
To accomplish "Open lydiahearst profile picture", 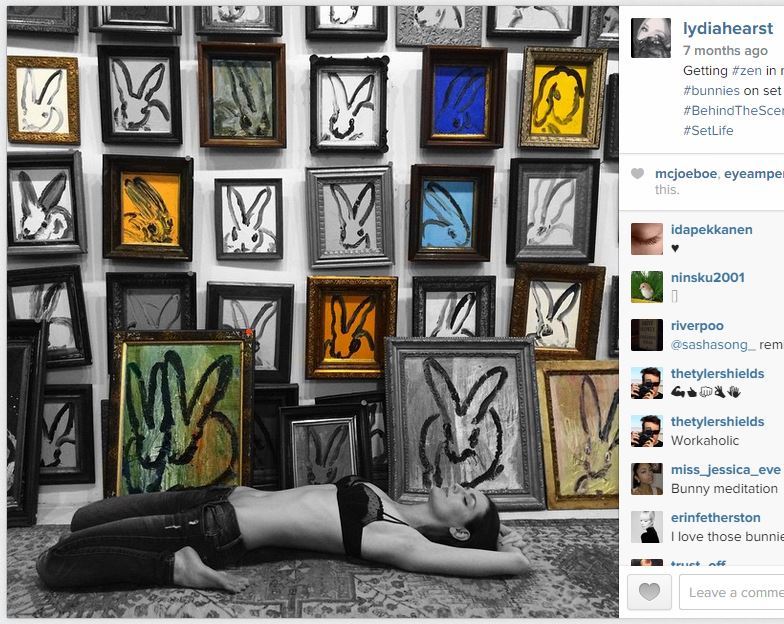I will click(650, 38).
